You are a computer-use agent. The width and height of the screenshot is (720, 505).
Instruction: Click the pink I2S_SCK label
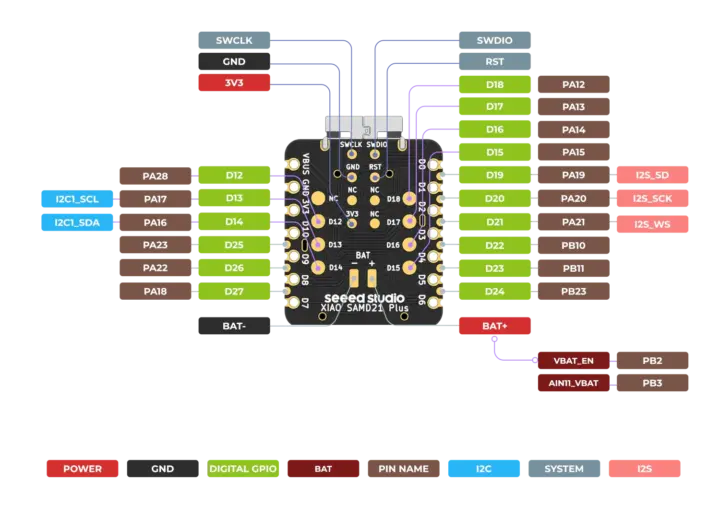[652, 198]
